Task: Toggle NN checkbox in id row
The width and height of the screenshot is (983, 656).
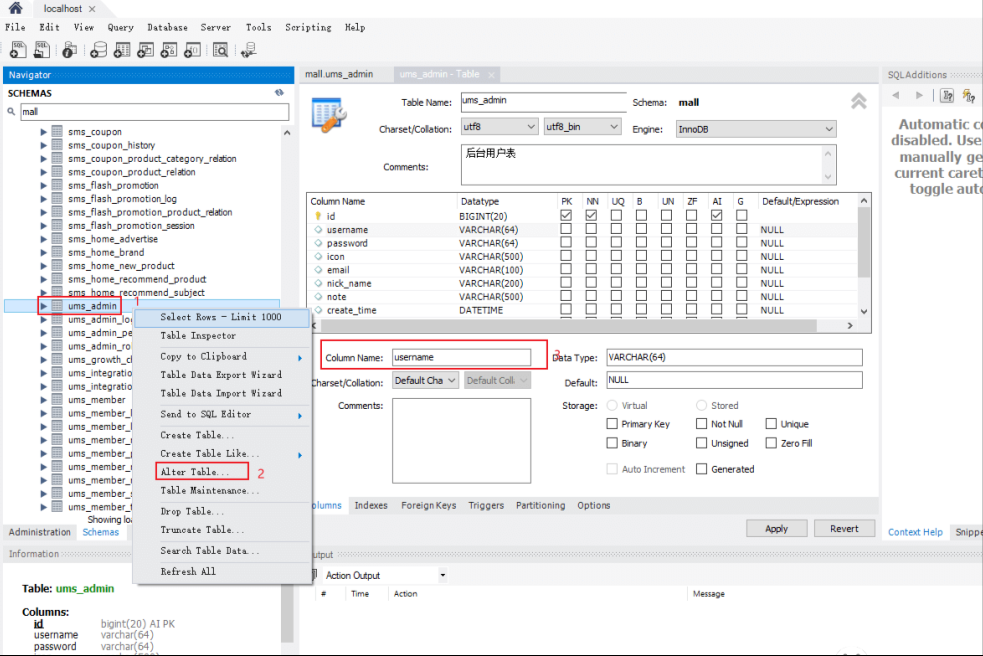Action: 591,215
